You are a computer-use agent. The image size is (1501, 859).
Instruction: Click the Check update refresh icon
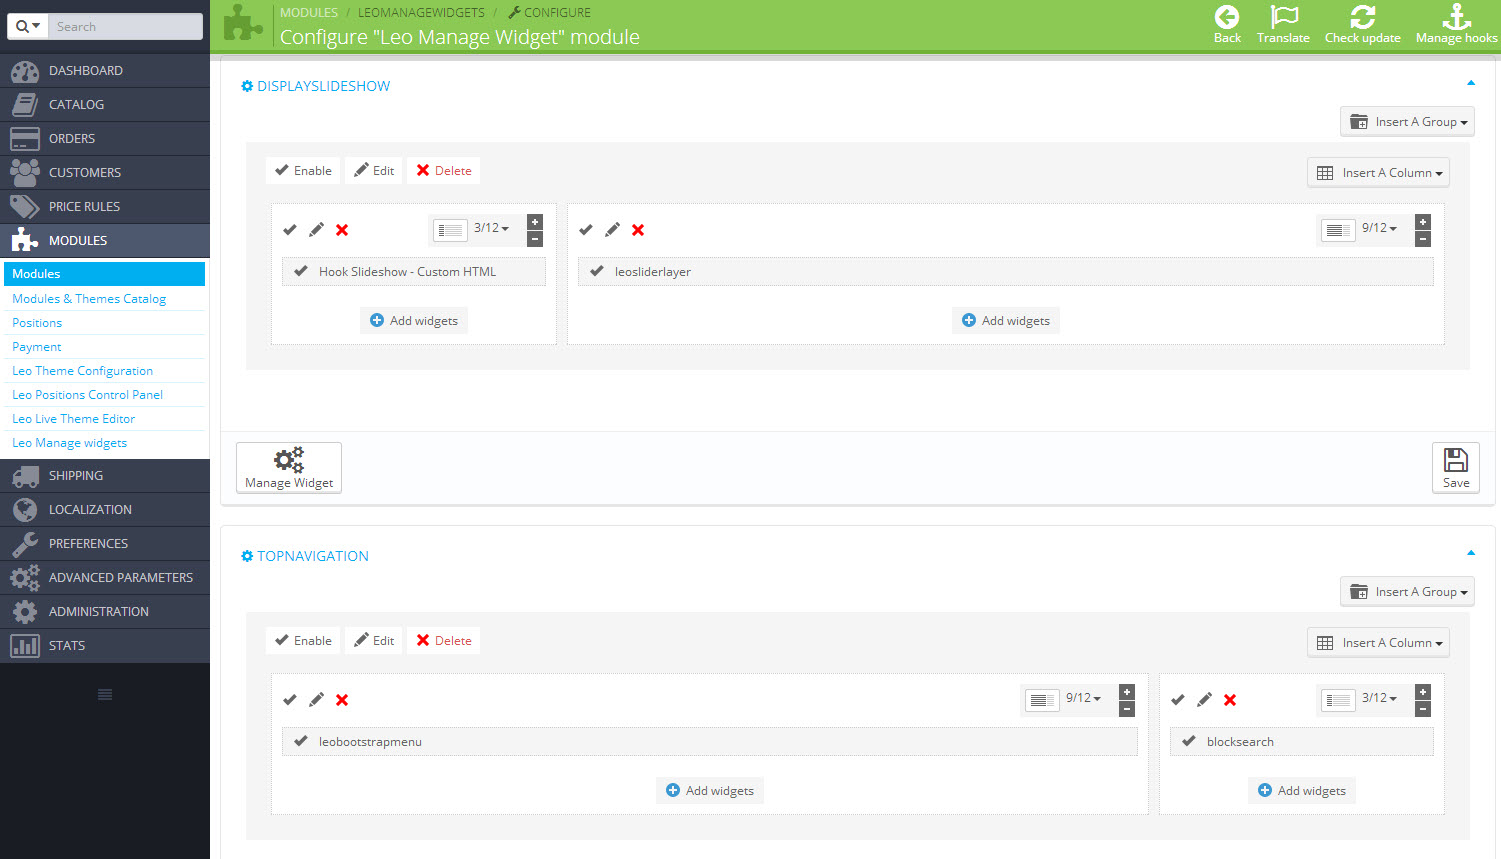coord(1363,17)
